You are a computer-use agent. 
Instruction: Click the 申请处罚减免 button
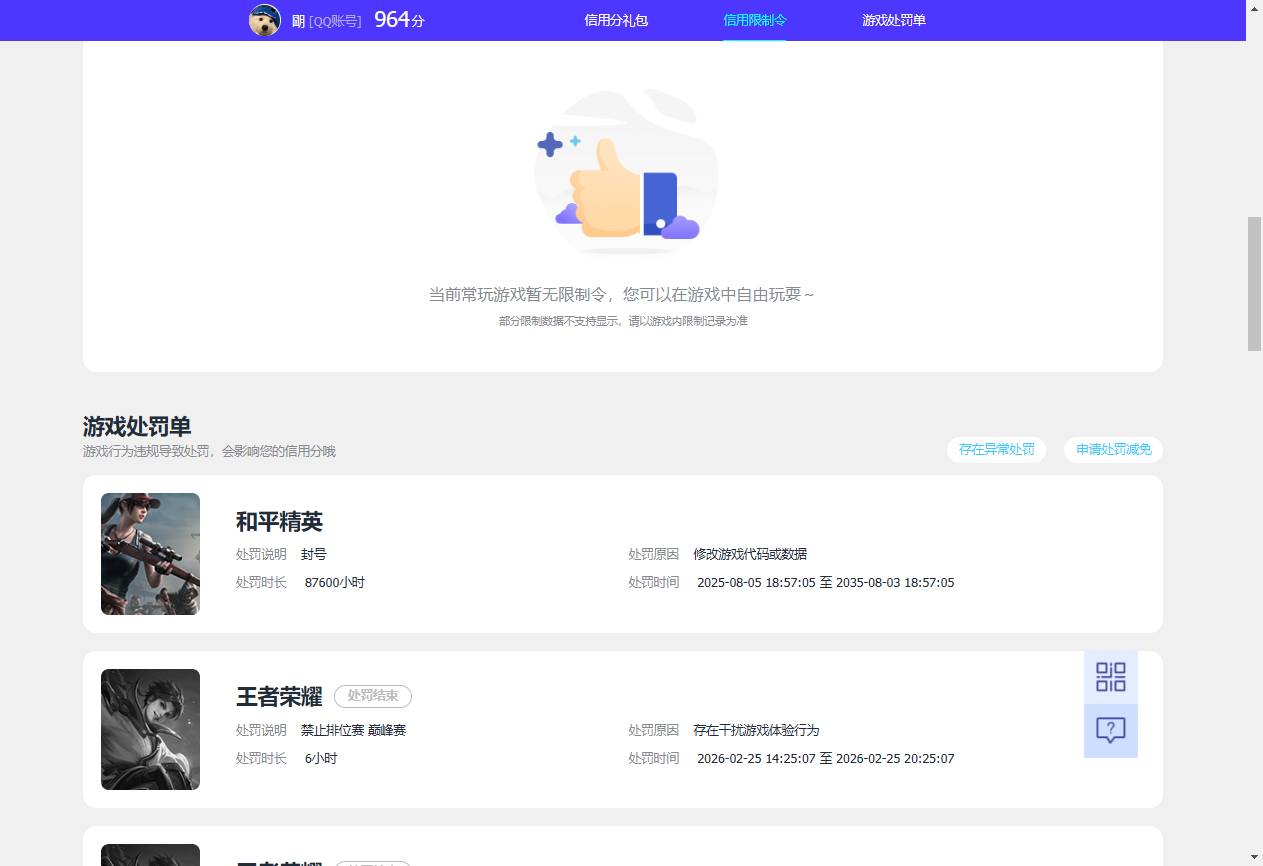coord(1112,449)
